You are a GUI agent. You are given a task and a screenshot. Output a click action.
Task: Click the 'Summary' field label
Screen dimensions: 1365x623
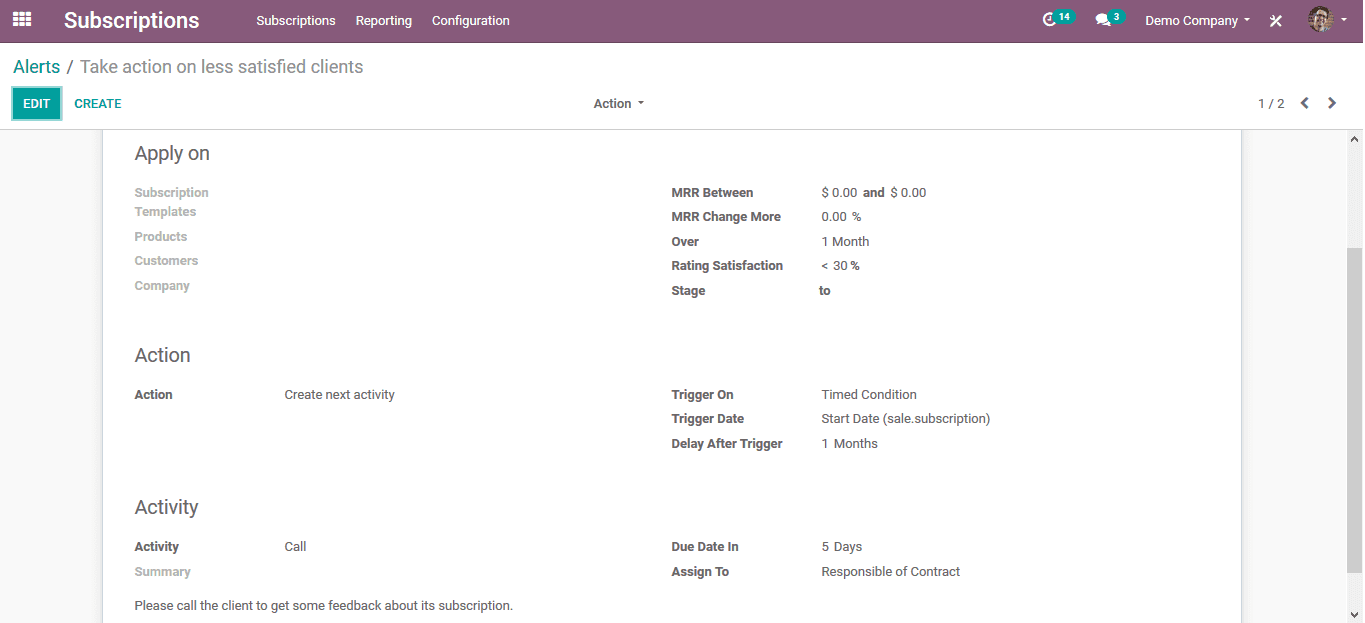coord(163,572)
